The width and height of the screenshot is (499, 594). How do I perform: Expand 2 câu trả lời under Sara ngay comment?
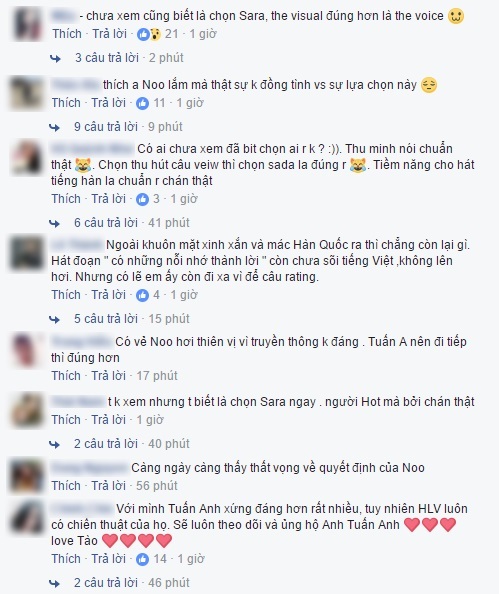pyautogui.click(x=106, y=444)
